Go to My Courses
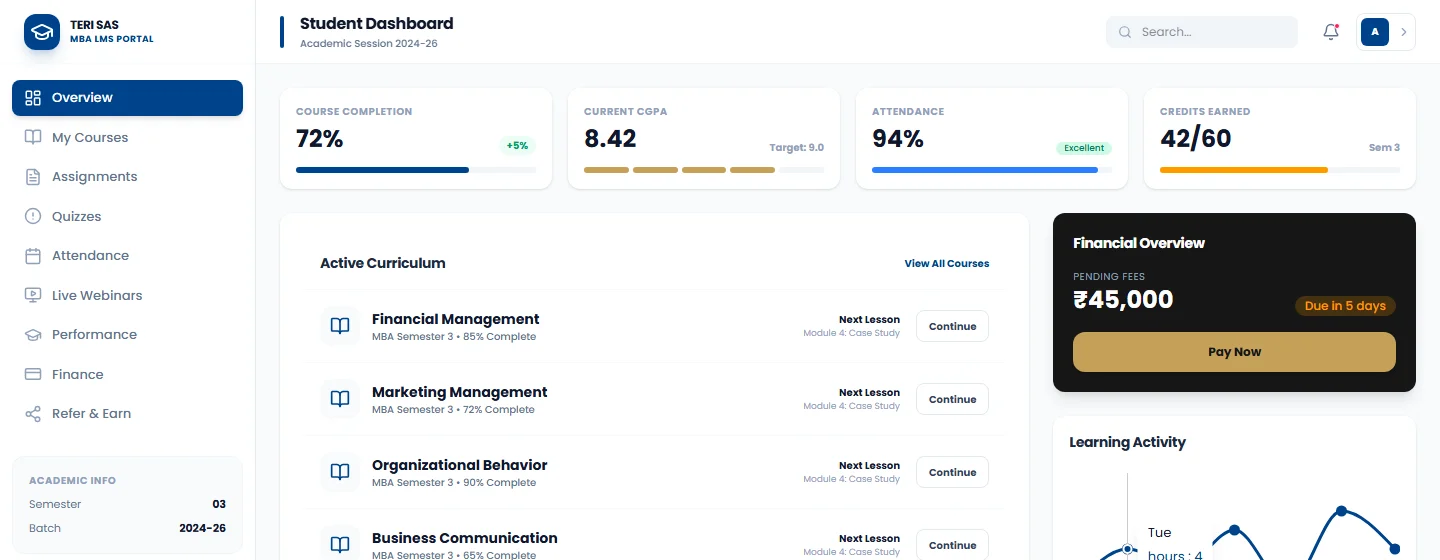This screenshot has width=1440, height=560. pos(127,137)
